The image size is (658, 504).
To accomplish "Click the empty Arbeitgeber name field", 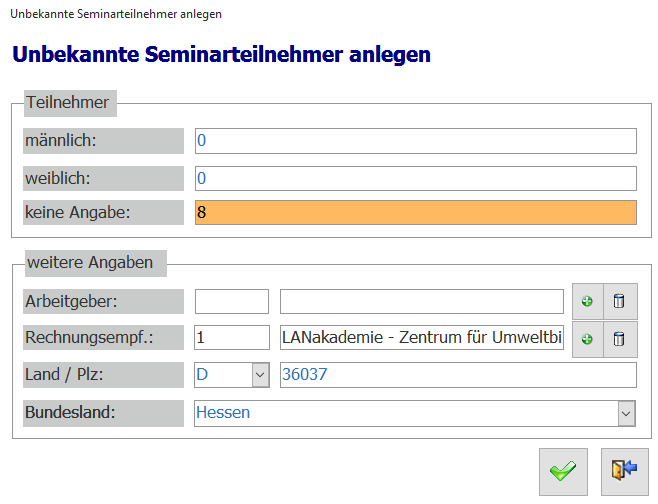I will point(422,301).
